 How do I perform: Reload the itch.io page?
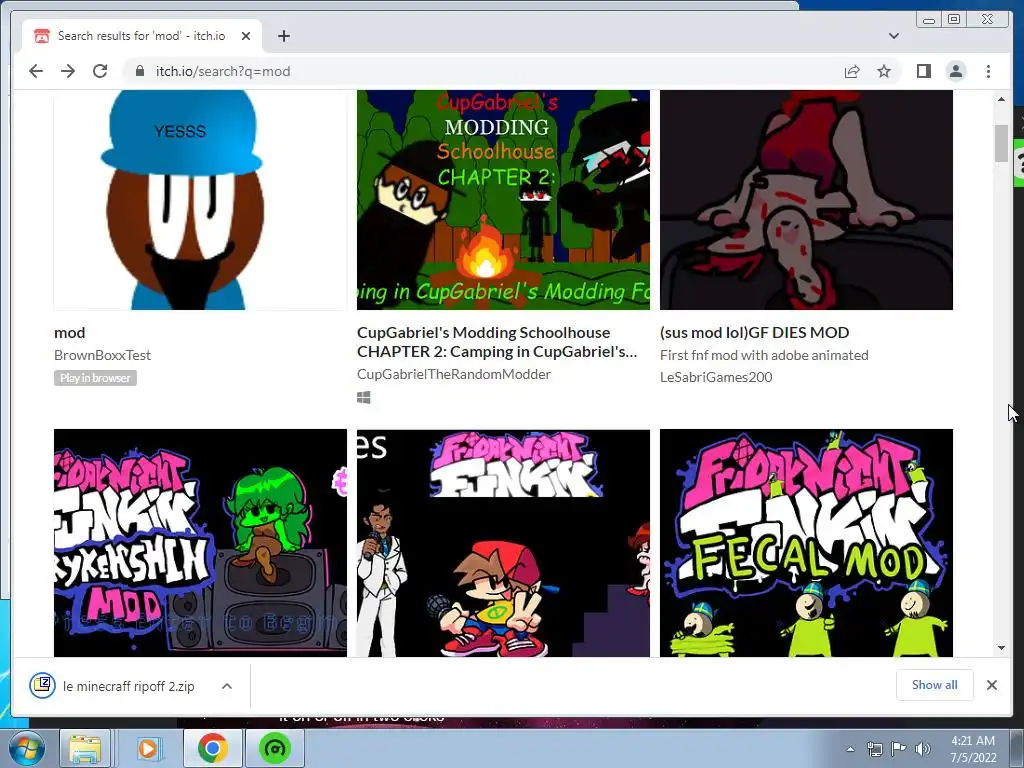point(100,71)
